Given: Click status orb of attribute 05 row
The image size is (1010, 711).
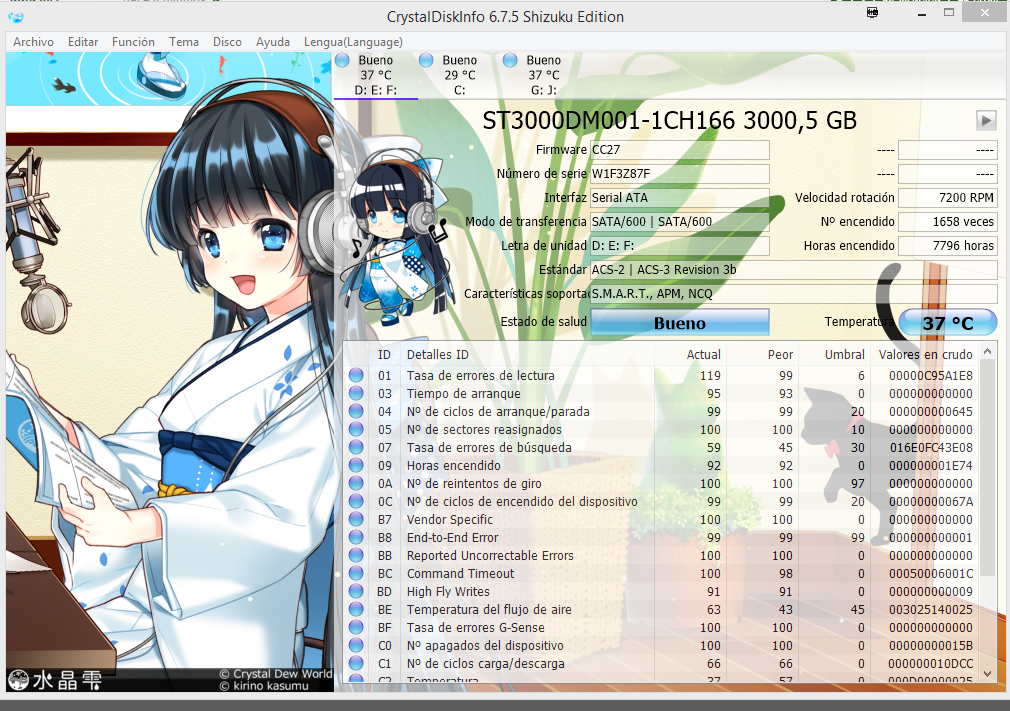Looking at the screenshot, I should pos(356,430).
